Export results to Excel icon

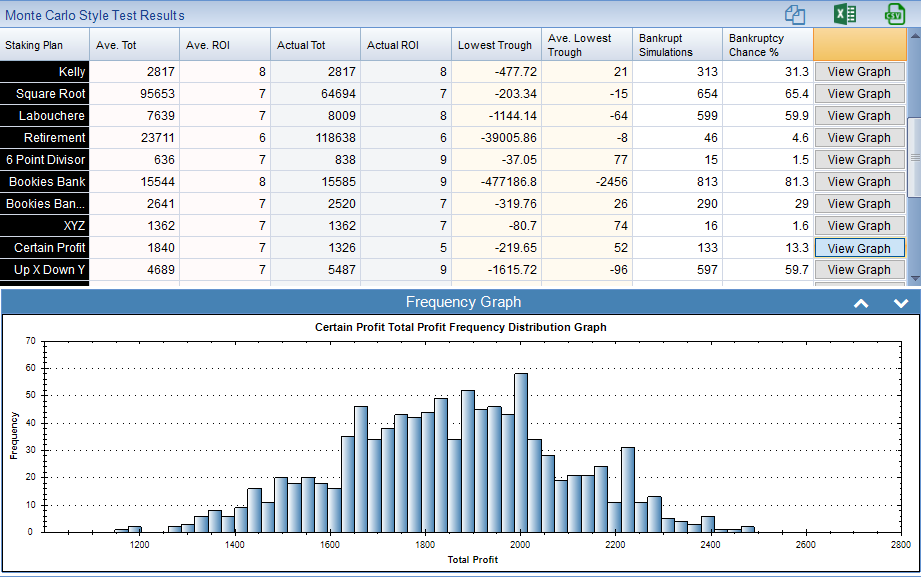coord(845,14)
